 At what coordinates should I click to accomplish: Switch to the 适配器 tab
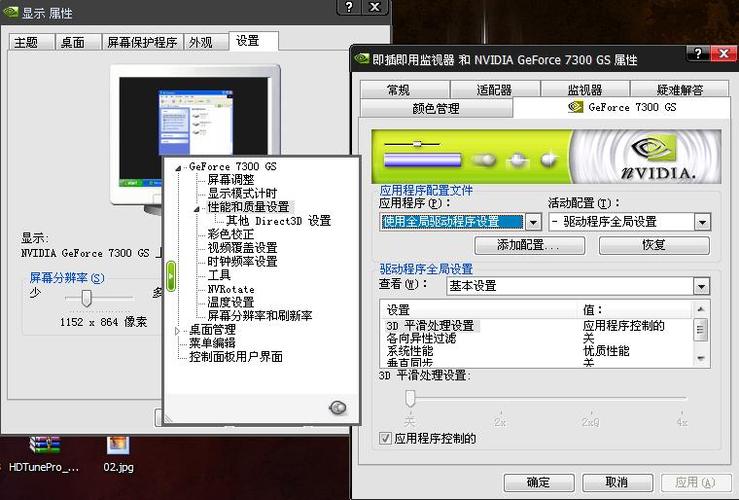494,89
